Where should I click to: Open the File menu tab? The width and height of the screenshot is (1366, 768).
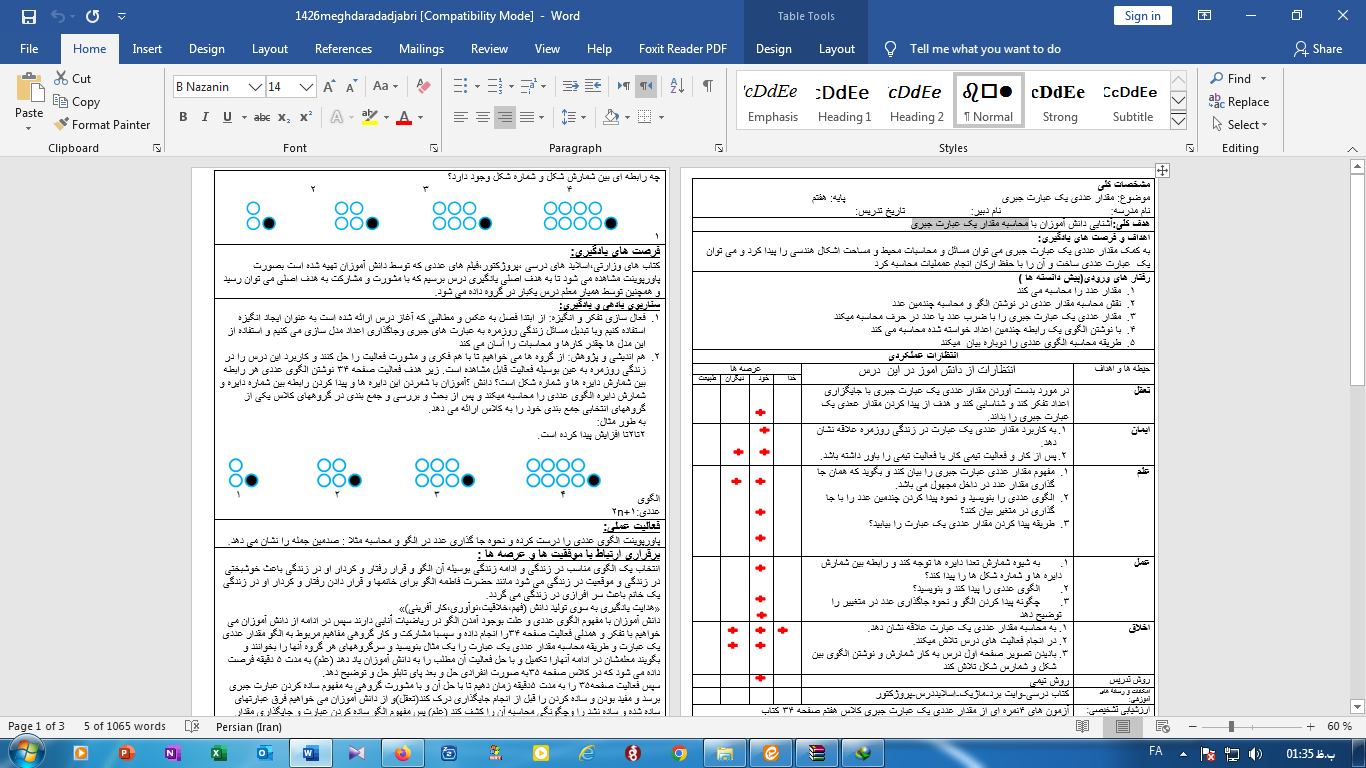29,49
